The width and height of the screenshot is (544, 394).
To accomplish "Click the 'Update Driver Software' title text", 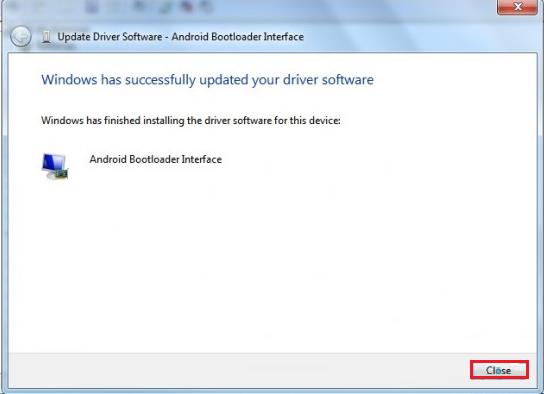I will (x=110, y=37).
